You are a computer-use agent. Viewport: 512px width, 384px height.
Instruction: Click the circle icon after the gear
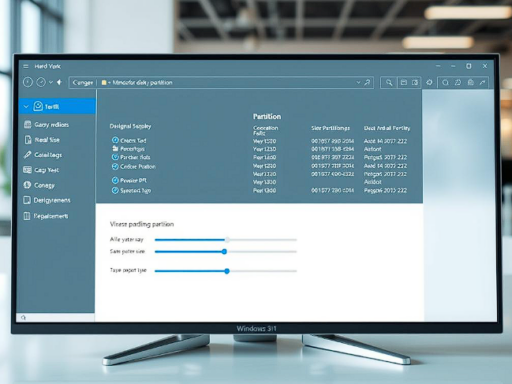coord(445,82)
